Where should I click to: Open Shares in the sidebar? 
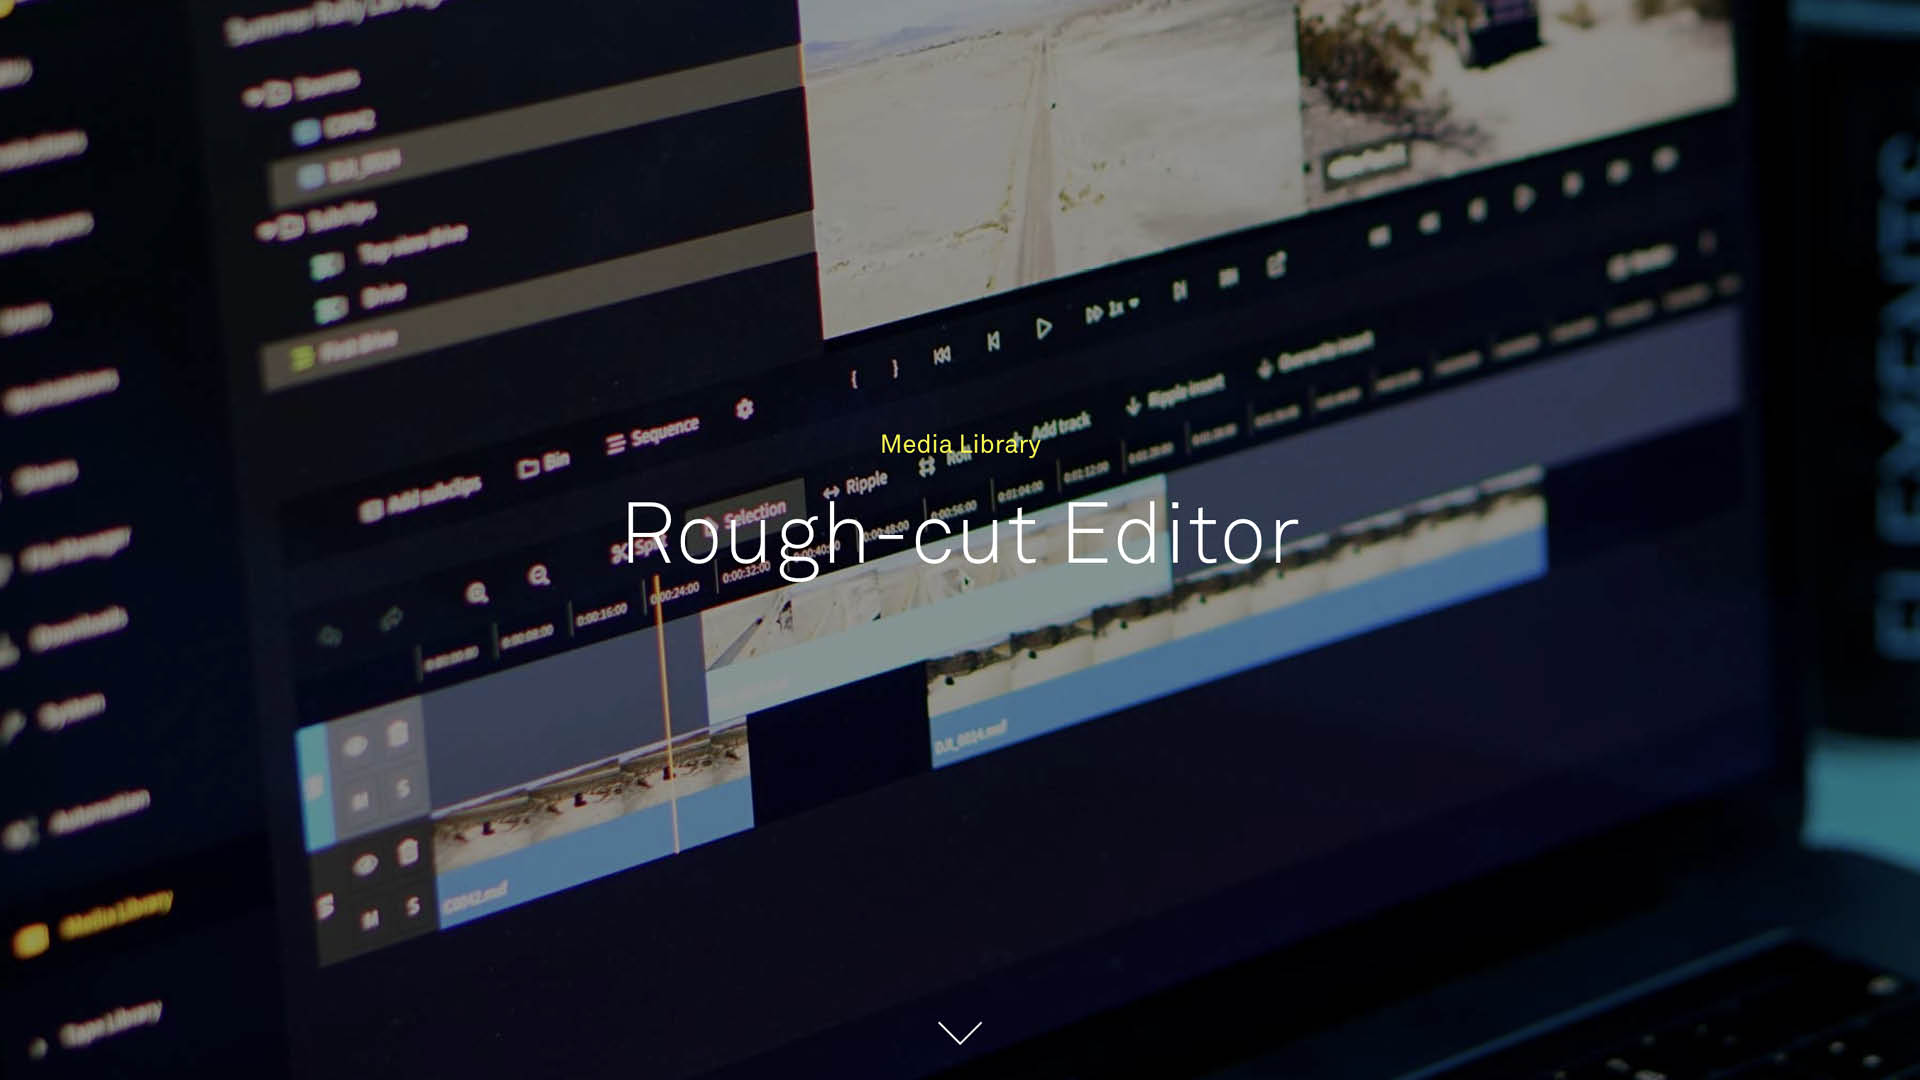(x=45, y=478)
